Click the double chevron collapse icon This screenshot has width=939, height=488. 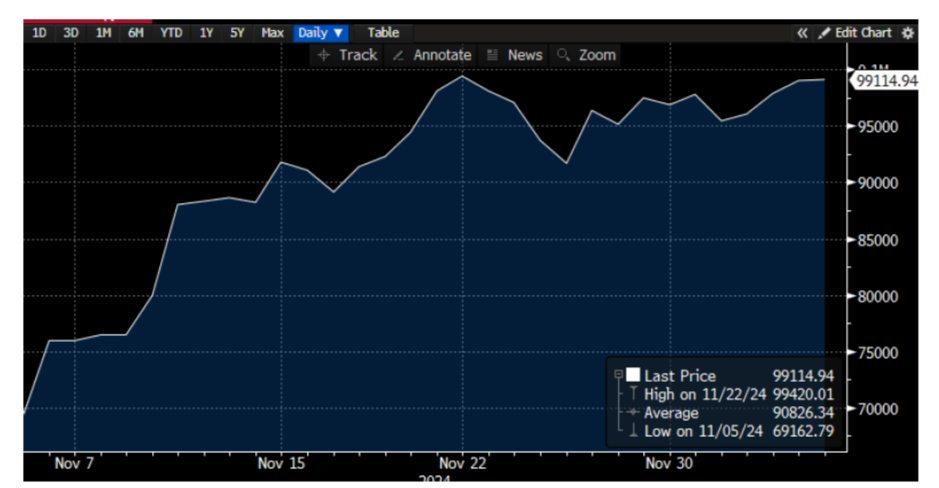click(x=802, y=33)
